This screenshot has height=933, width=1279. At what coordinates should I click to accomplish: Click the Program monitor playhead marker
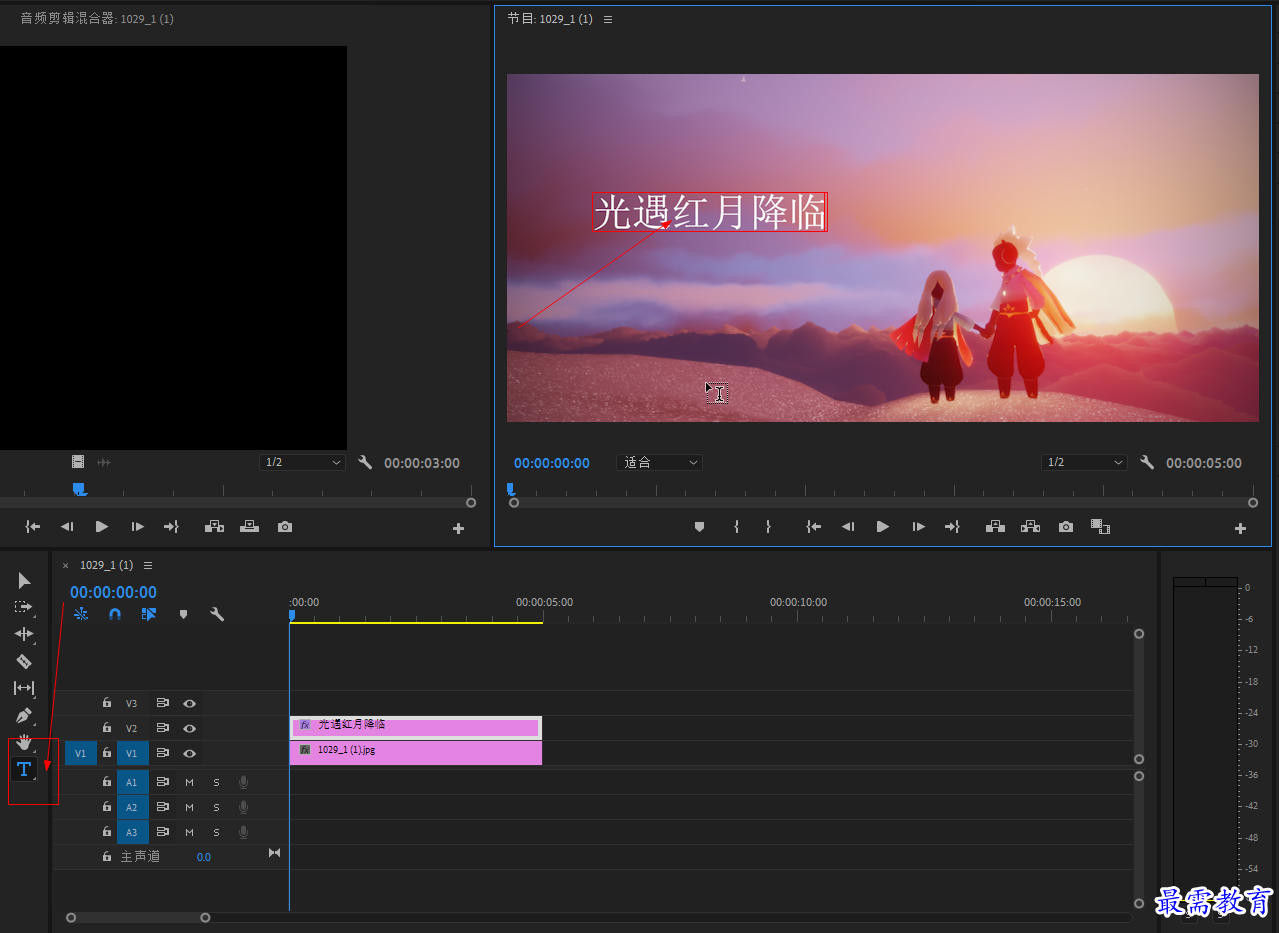tap(510, 488)
